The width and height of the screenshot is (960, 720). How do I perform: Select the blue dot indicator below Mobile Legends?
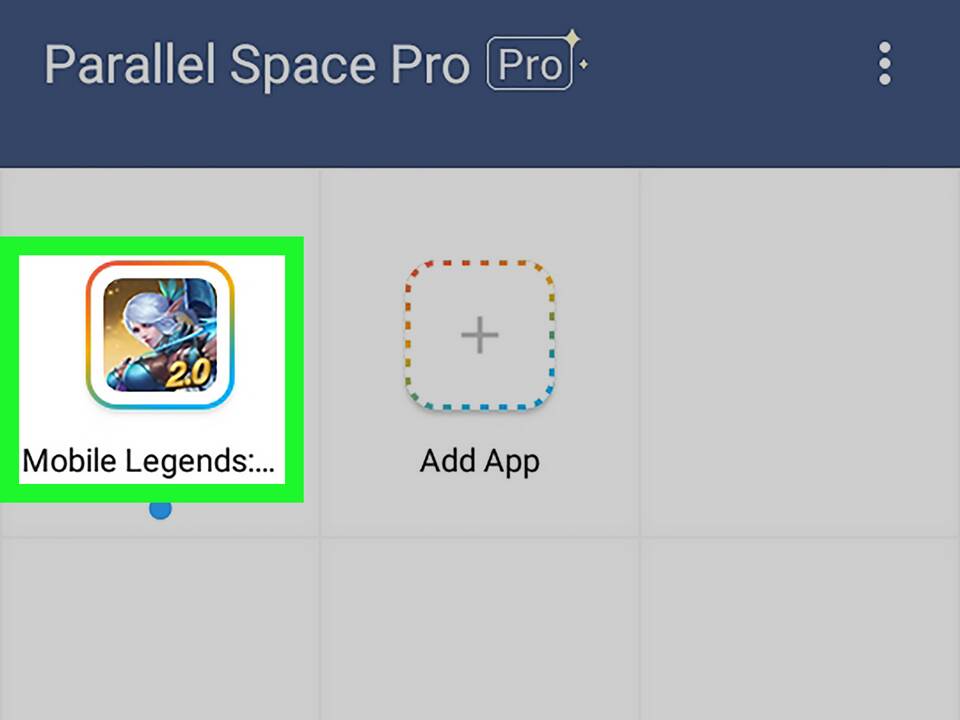(160, 509)
